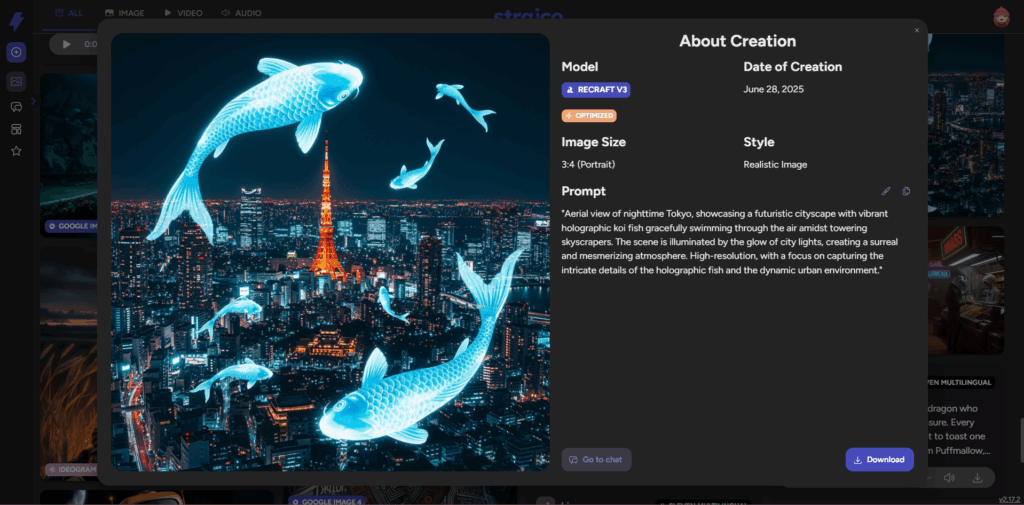Click the speaker icon in background audio card
This screenshot has height=505, width=1024.
[x=949, y=478]
